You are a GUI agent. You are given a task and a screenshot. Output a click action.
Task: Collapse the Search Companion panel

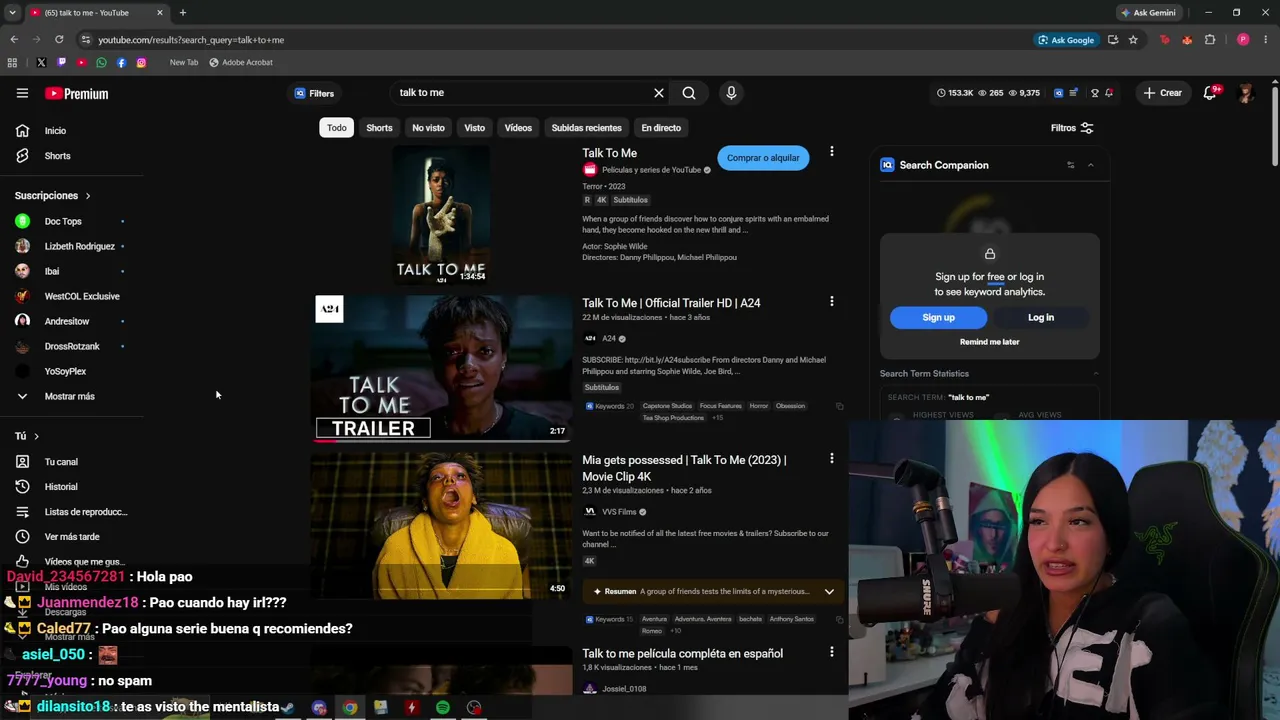coord(1090,165)
